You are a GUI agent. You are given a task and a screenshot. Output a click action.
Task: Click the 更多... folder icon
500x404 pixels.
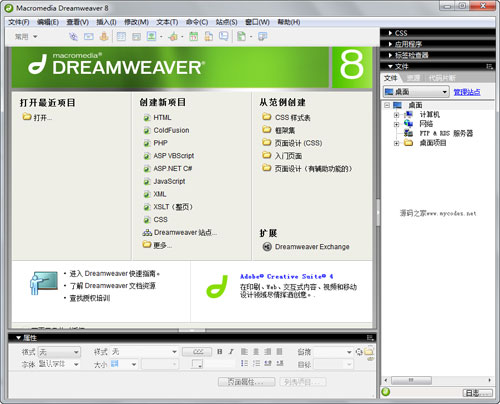click(x=147, y=245)
